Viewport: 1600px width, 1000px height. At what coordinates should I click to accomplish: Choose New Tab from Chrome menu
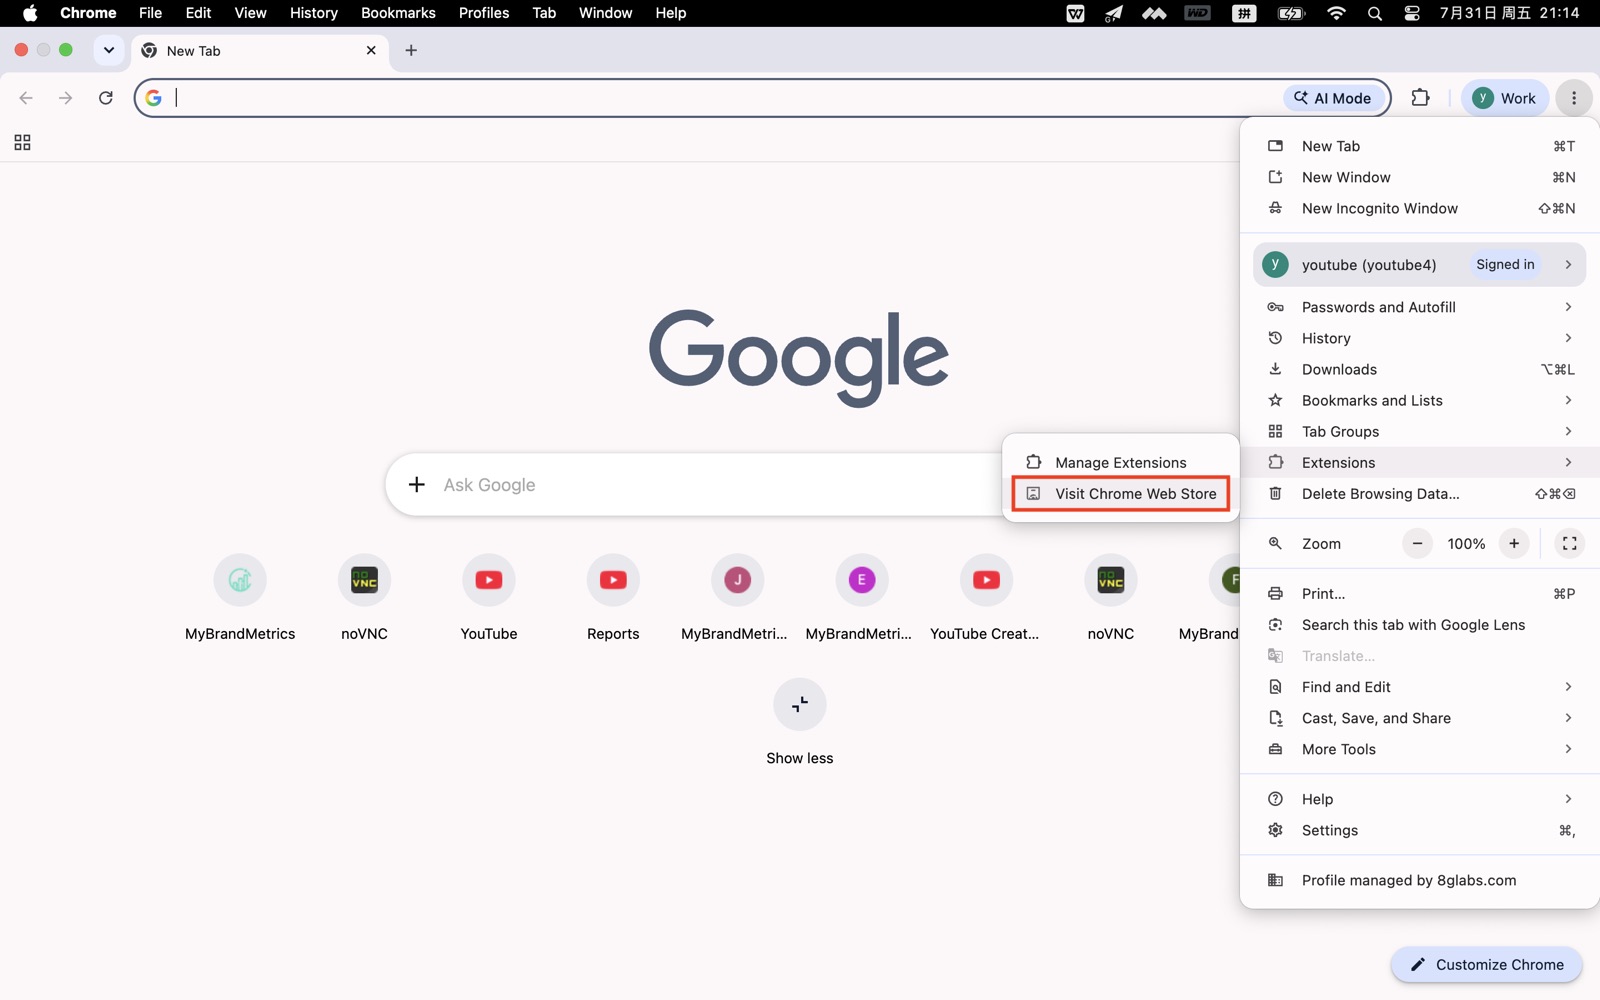[x=1420, y=146]
